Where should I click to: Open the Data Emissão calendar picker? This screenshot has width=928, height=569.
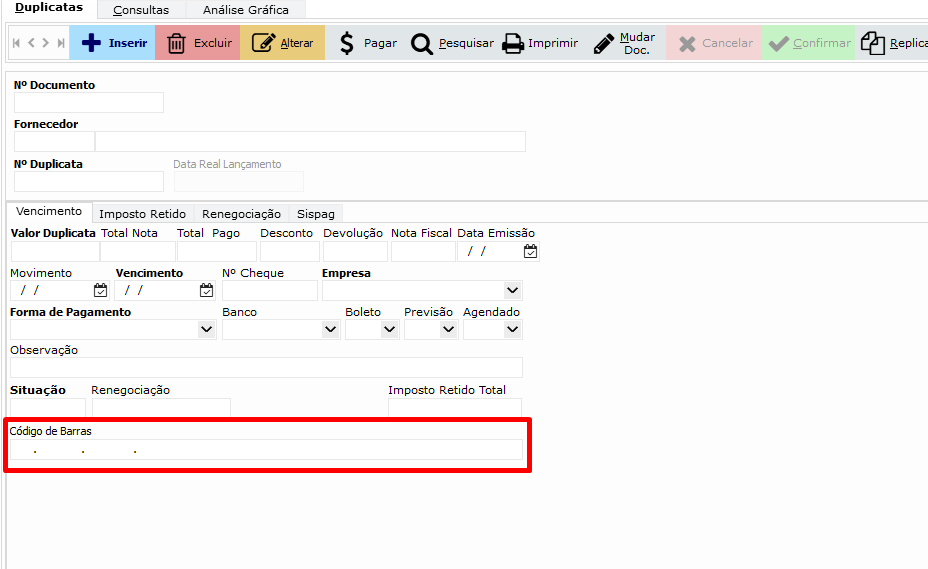[x=530, y=252]
